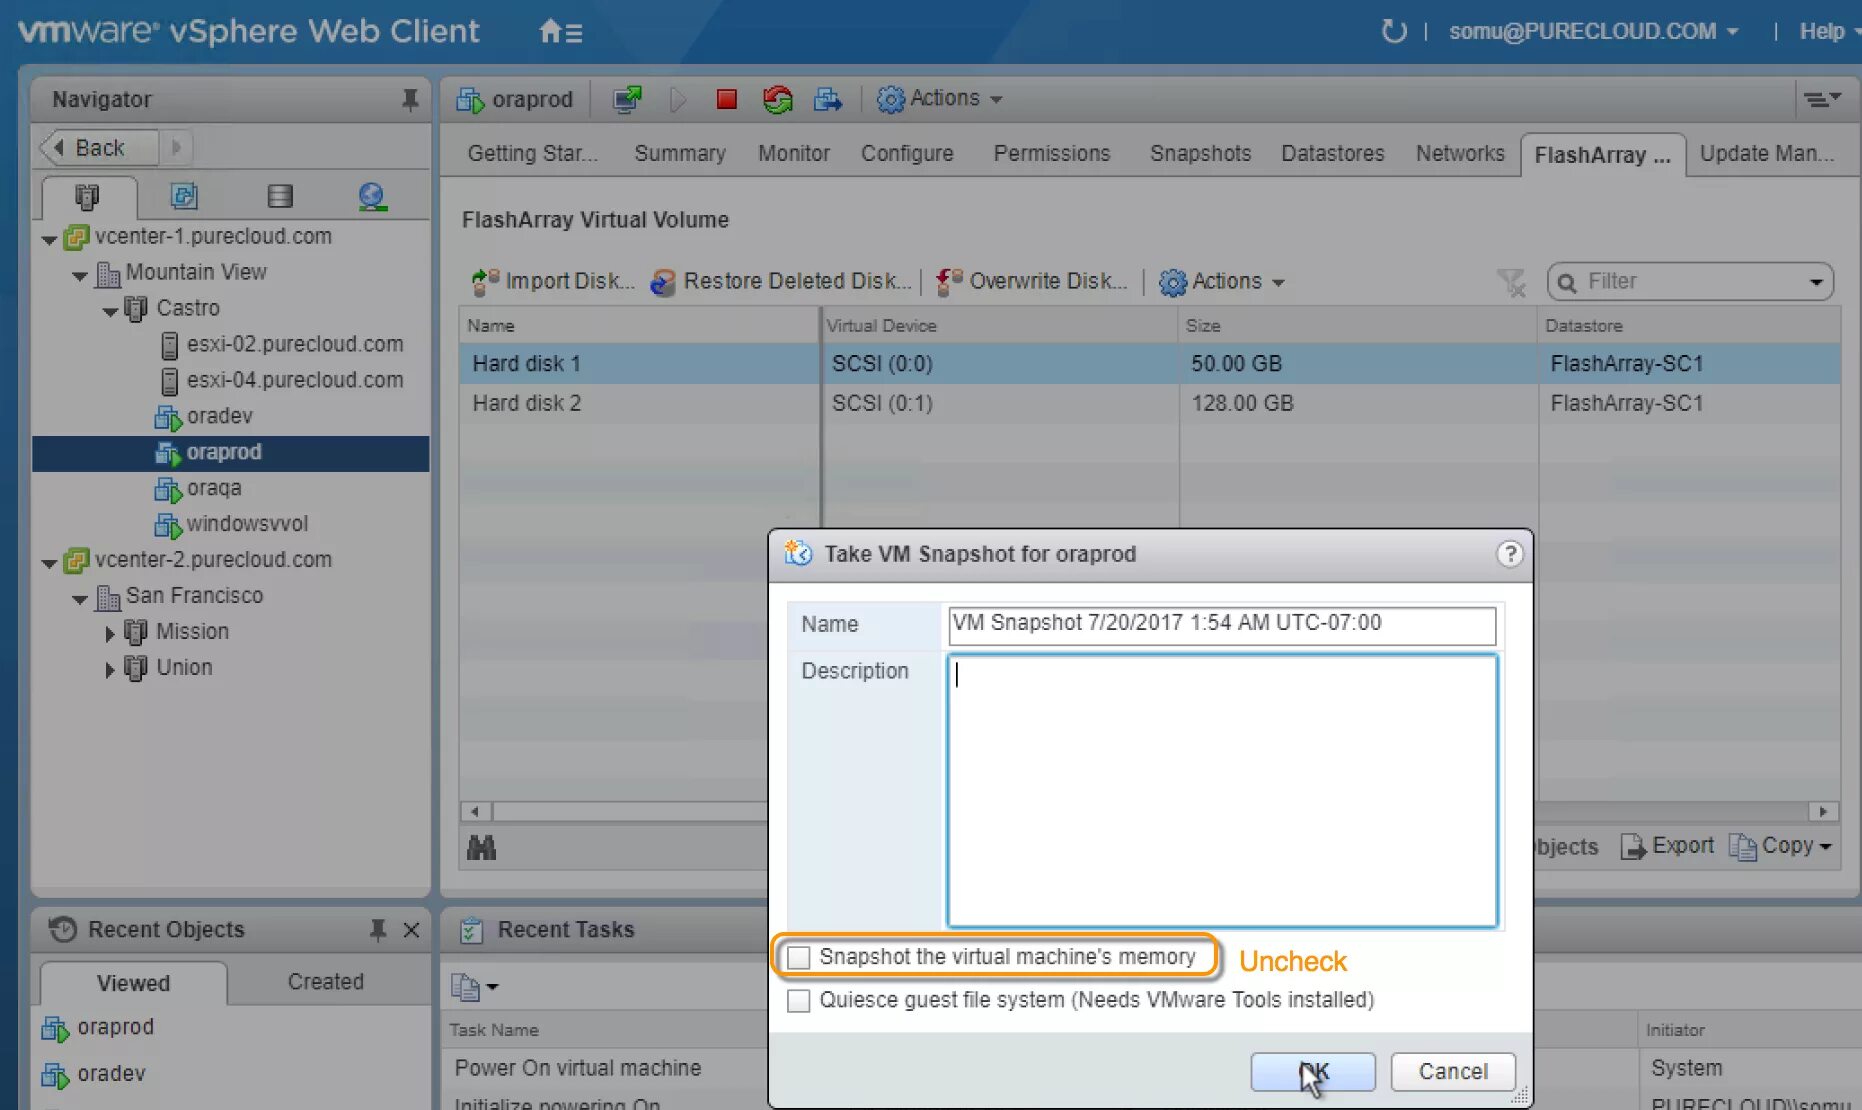Open the panel options menu icon
Image resolution: width=1862 pixels, height=1110 pixels.
pos(1821,99)
